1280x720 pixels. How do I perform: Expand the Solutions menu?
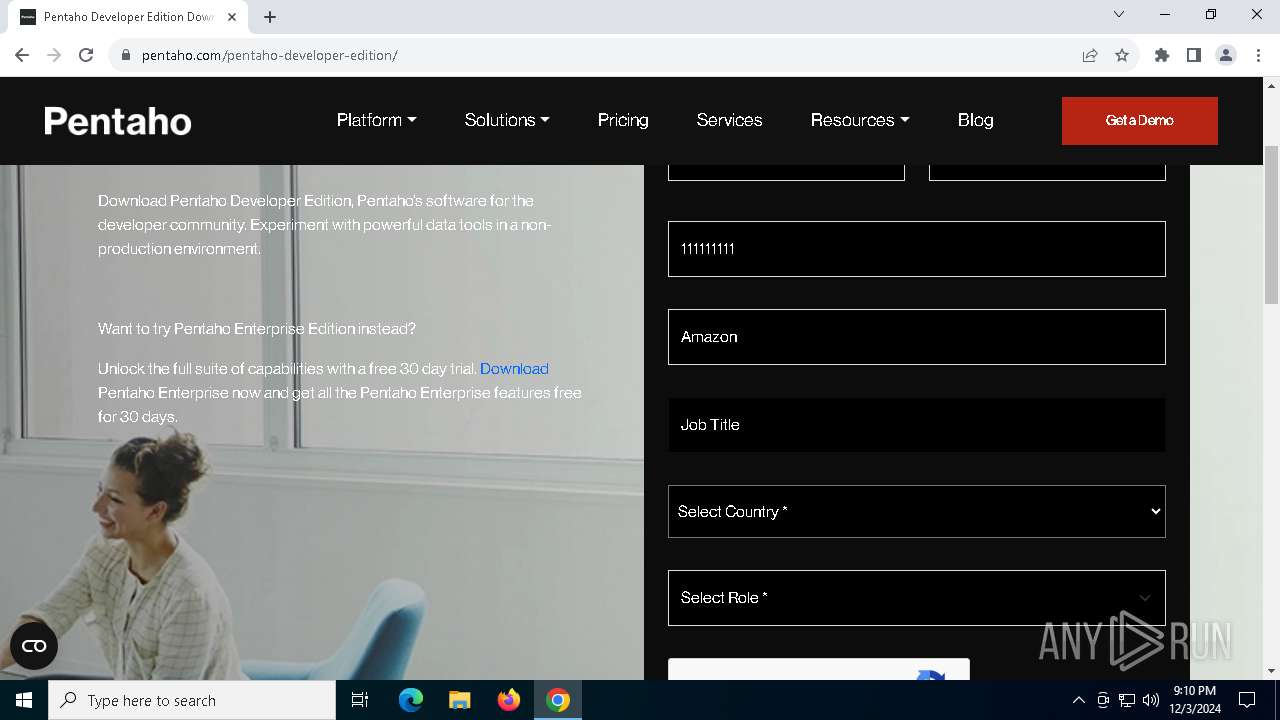(x=507, y=120)
